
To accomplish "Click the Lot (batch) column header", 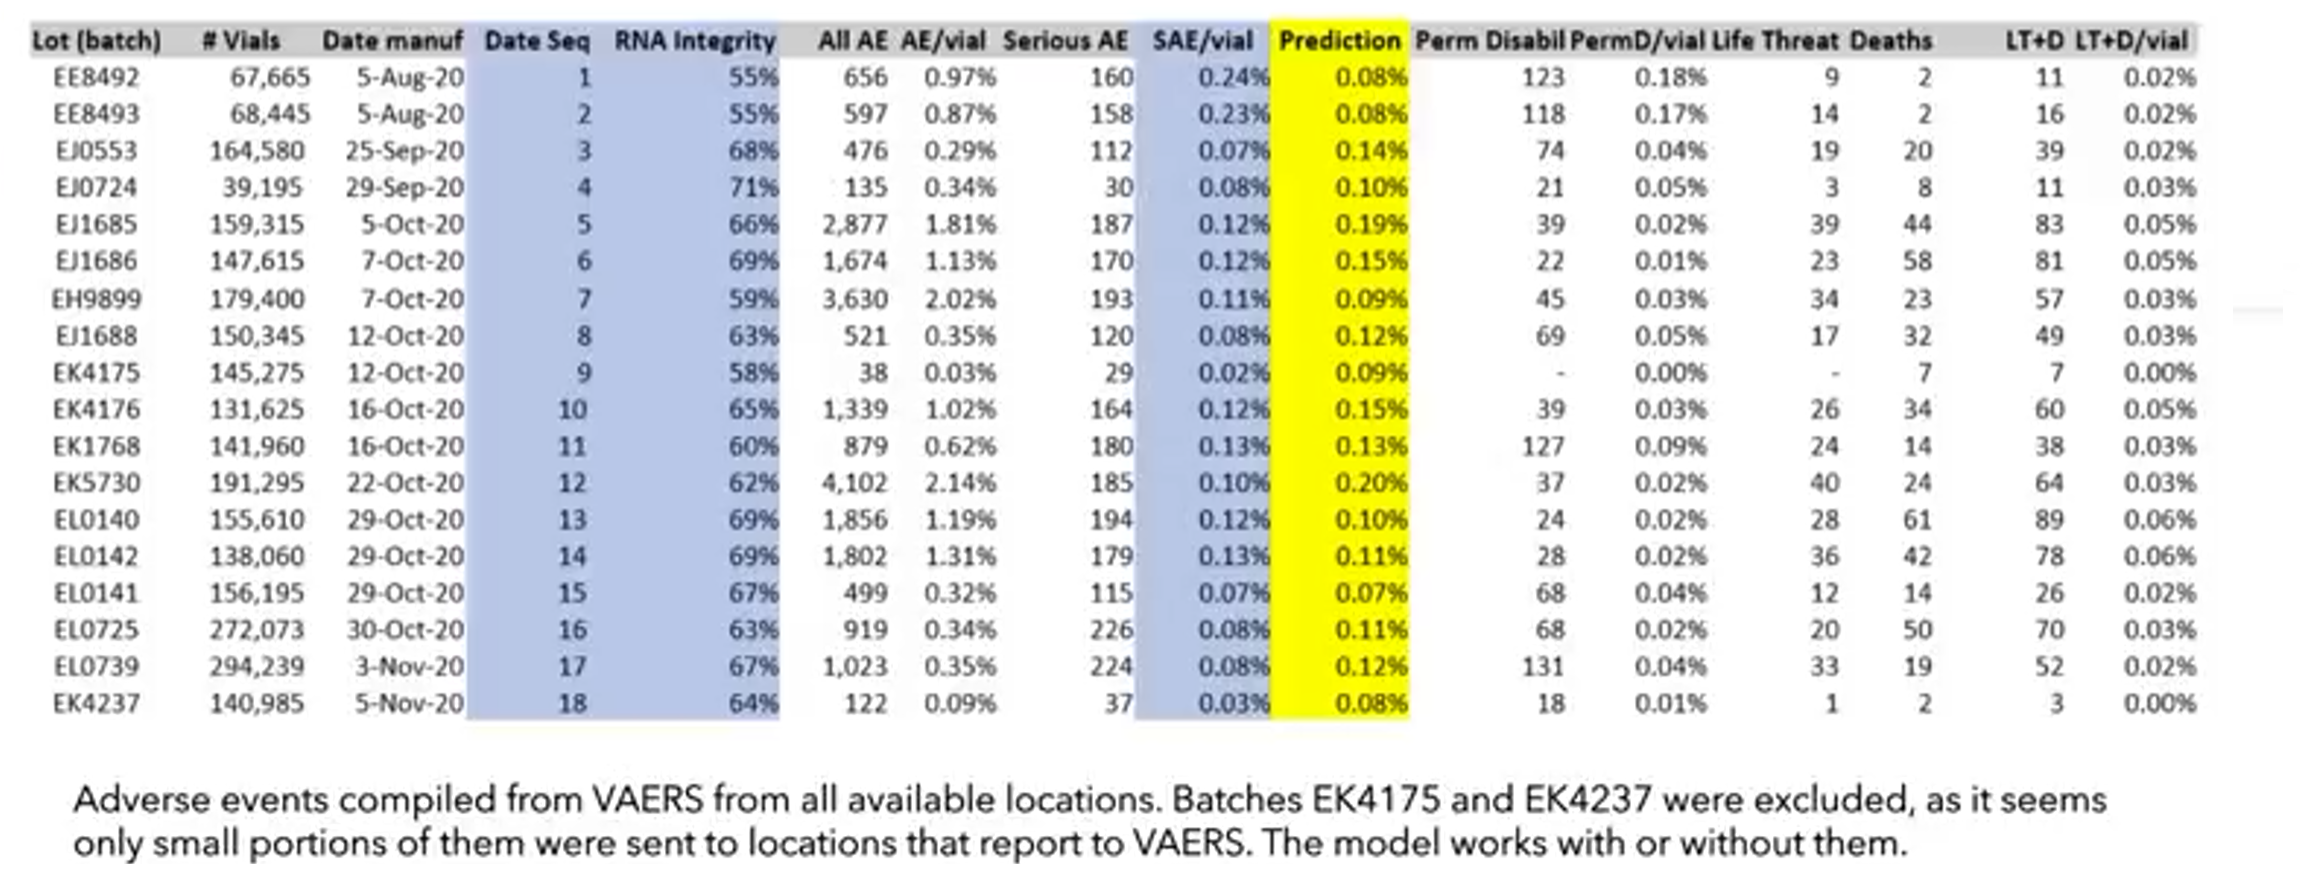I will point(96,41).
